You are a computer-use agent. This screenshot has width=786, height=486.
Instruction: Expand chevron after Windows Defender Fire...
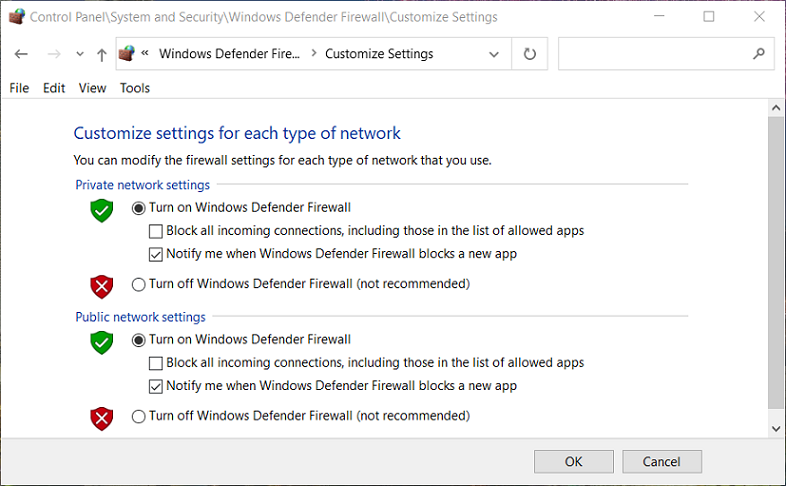(x=314, y=53)
